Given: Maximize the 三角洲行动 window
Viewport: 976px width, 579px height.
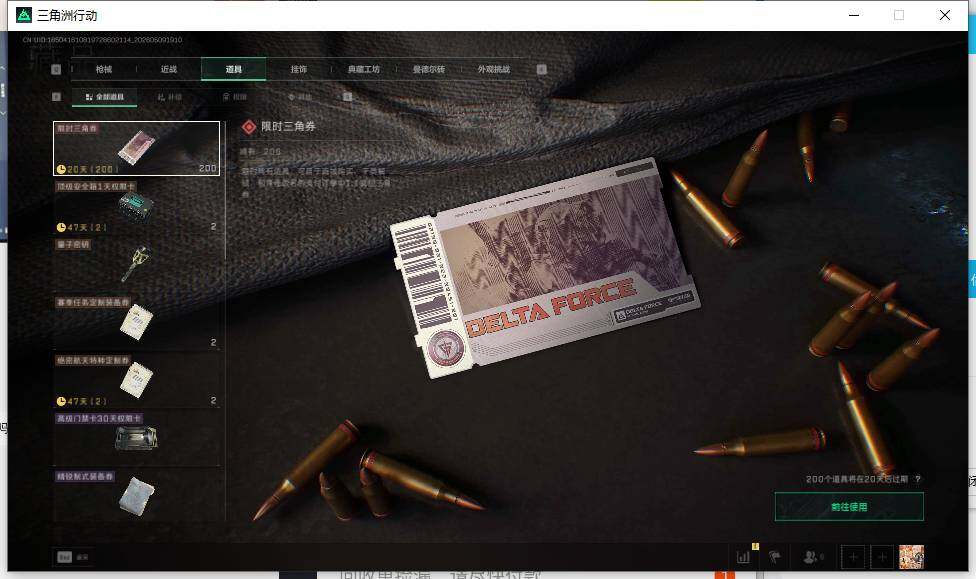Looking at the screenshot, I should tap(899, 15).
